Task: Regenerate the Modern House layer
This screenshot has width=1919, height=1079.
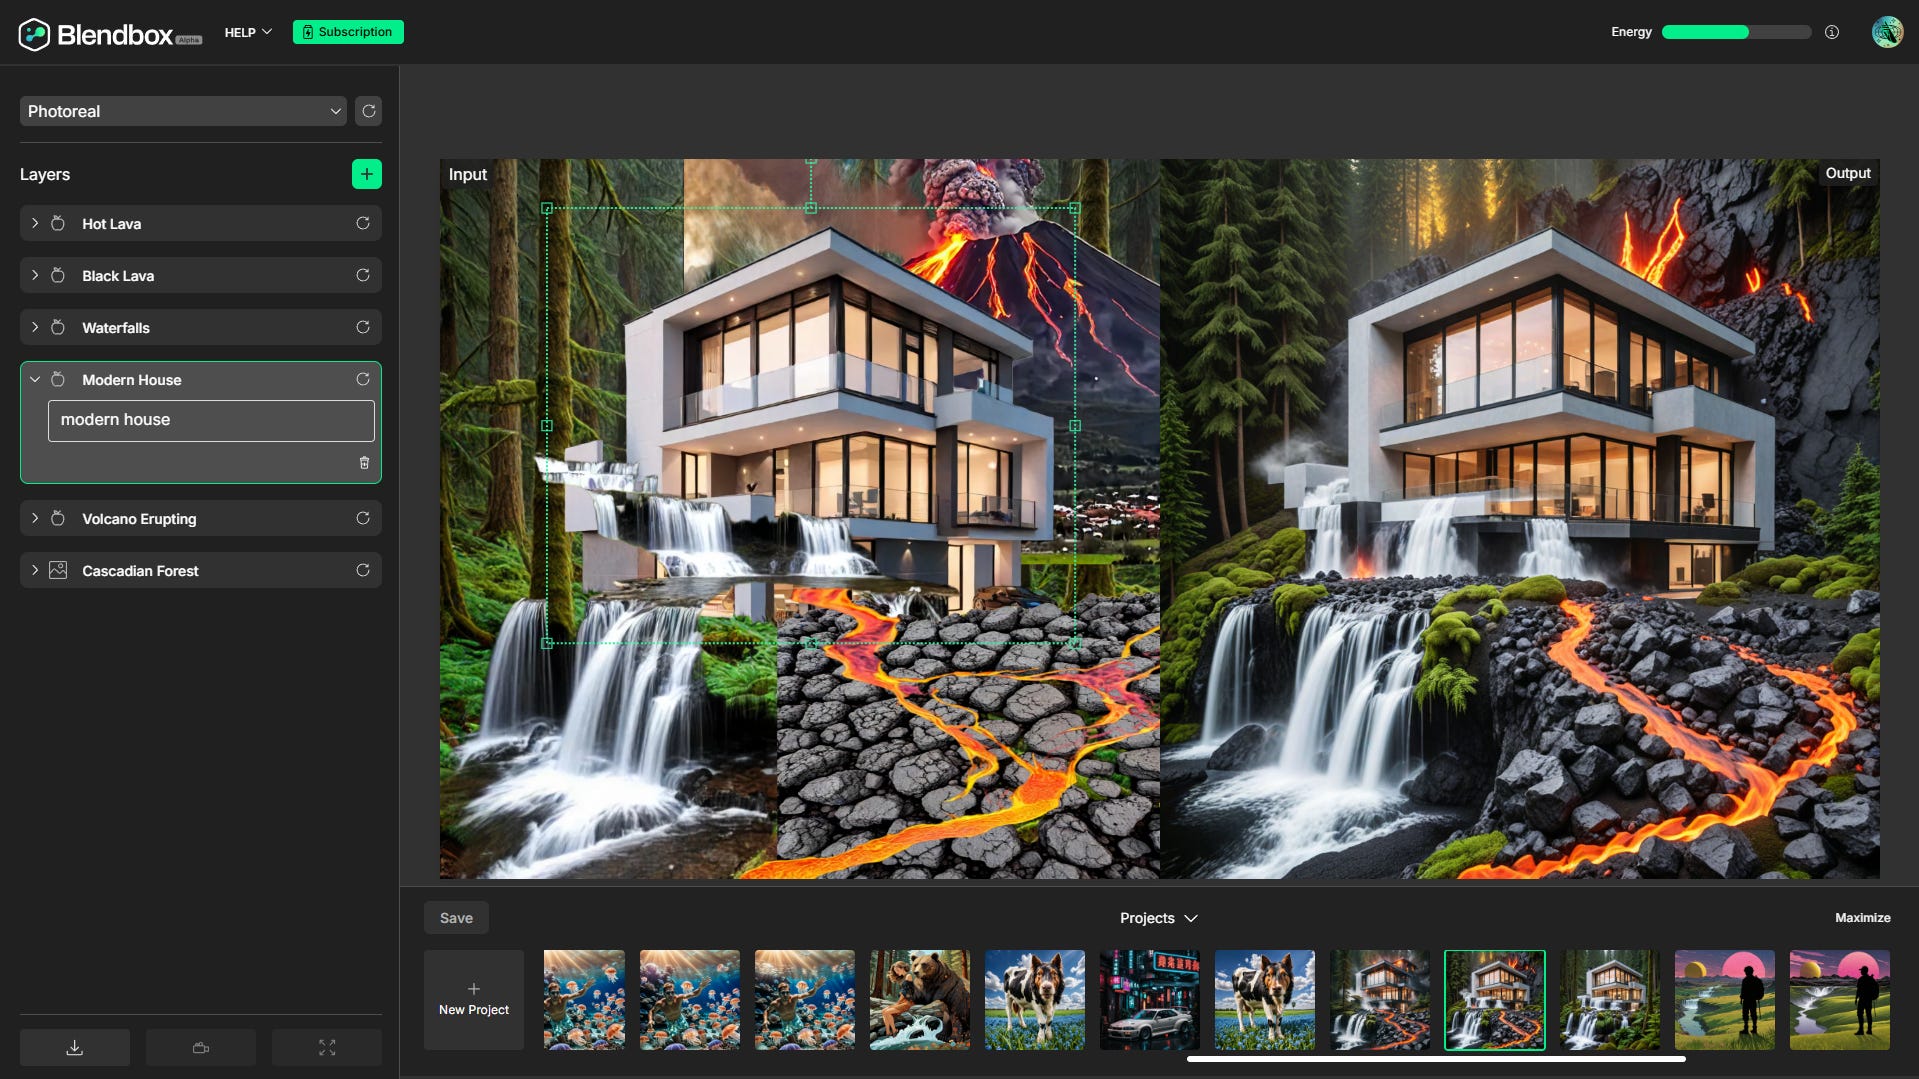Action: point(363,379)
